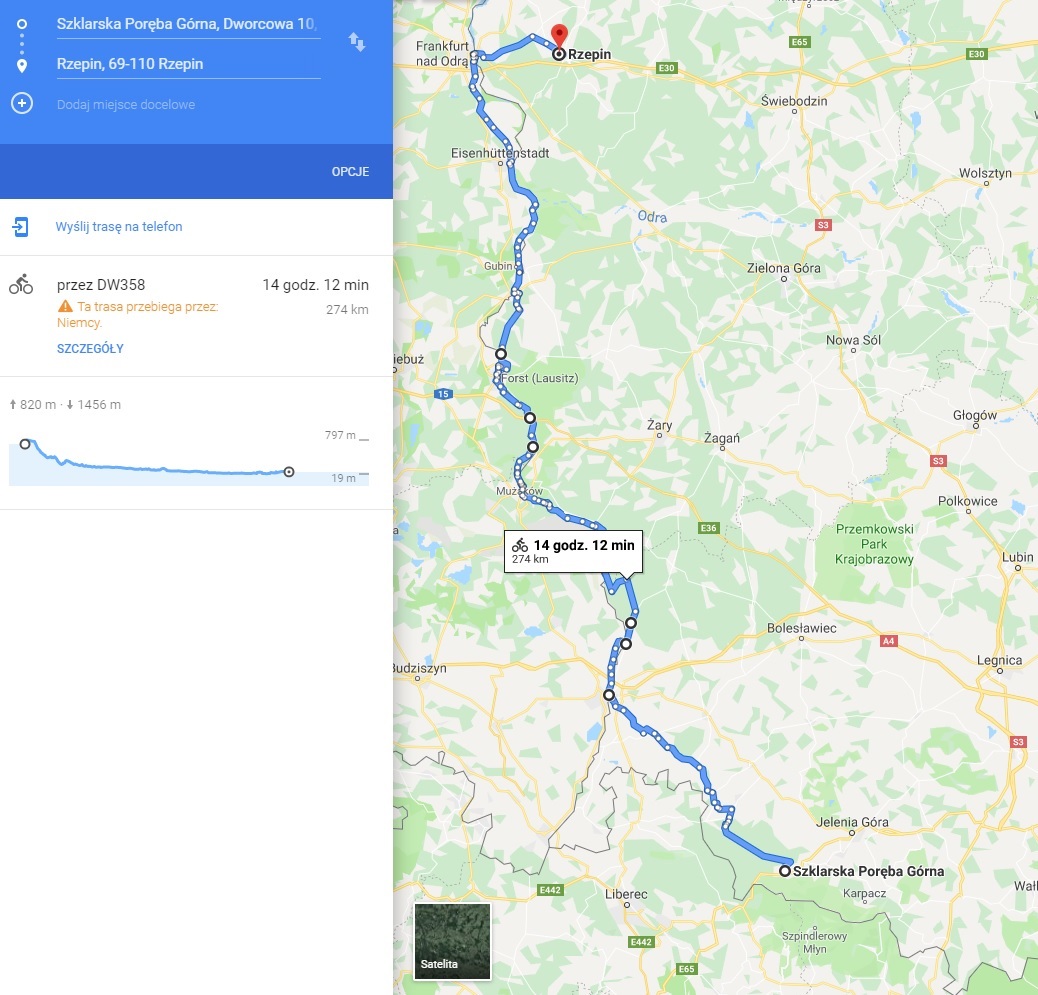Click the Dodaj miejsce docelowe text

tap(126, 105)
